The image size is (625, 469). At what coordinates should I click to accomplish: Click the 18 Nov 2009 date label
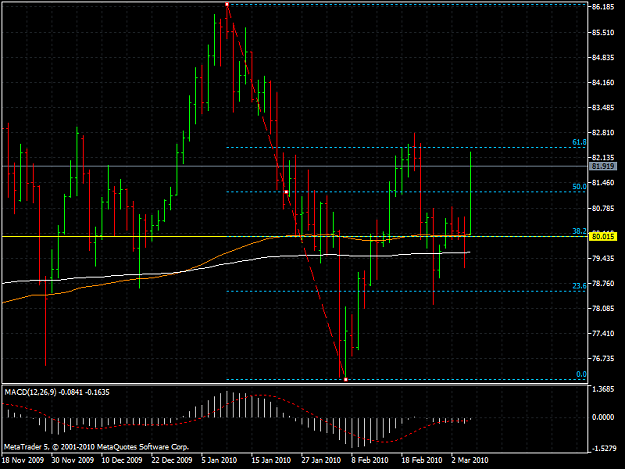pos(23,460)
